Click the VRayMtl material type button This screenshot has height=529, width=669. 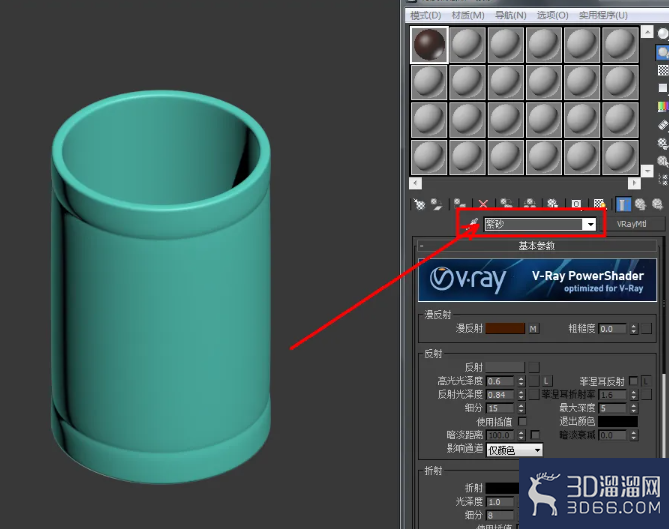click(x=631, y=224)
